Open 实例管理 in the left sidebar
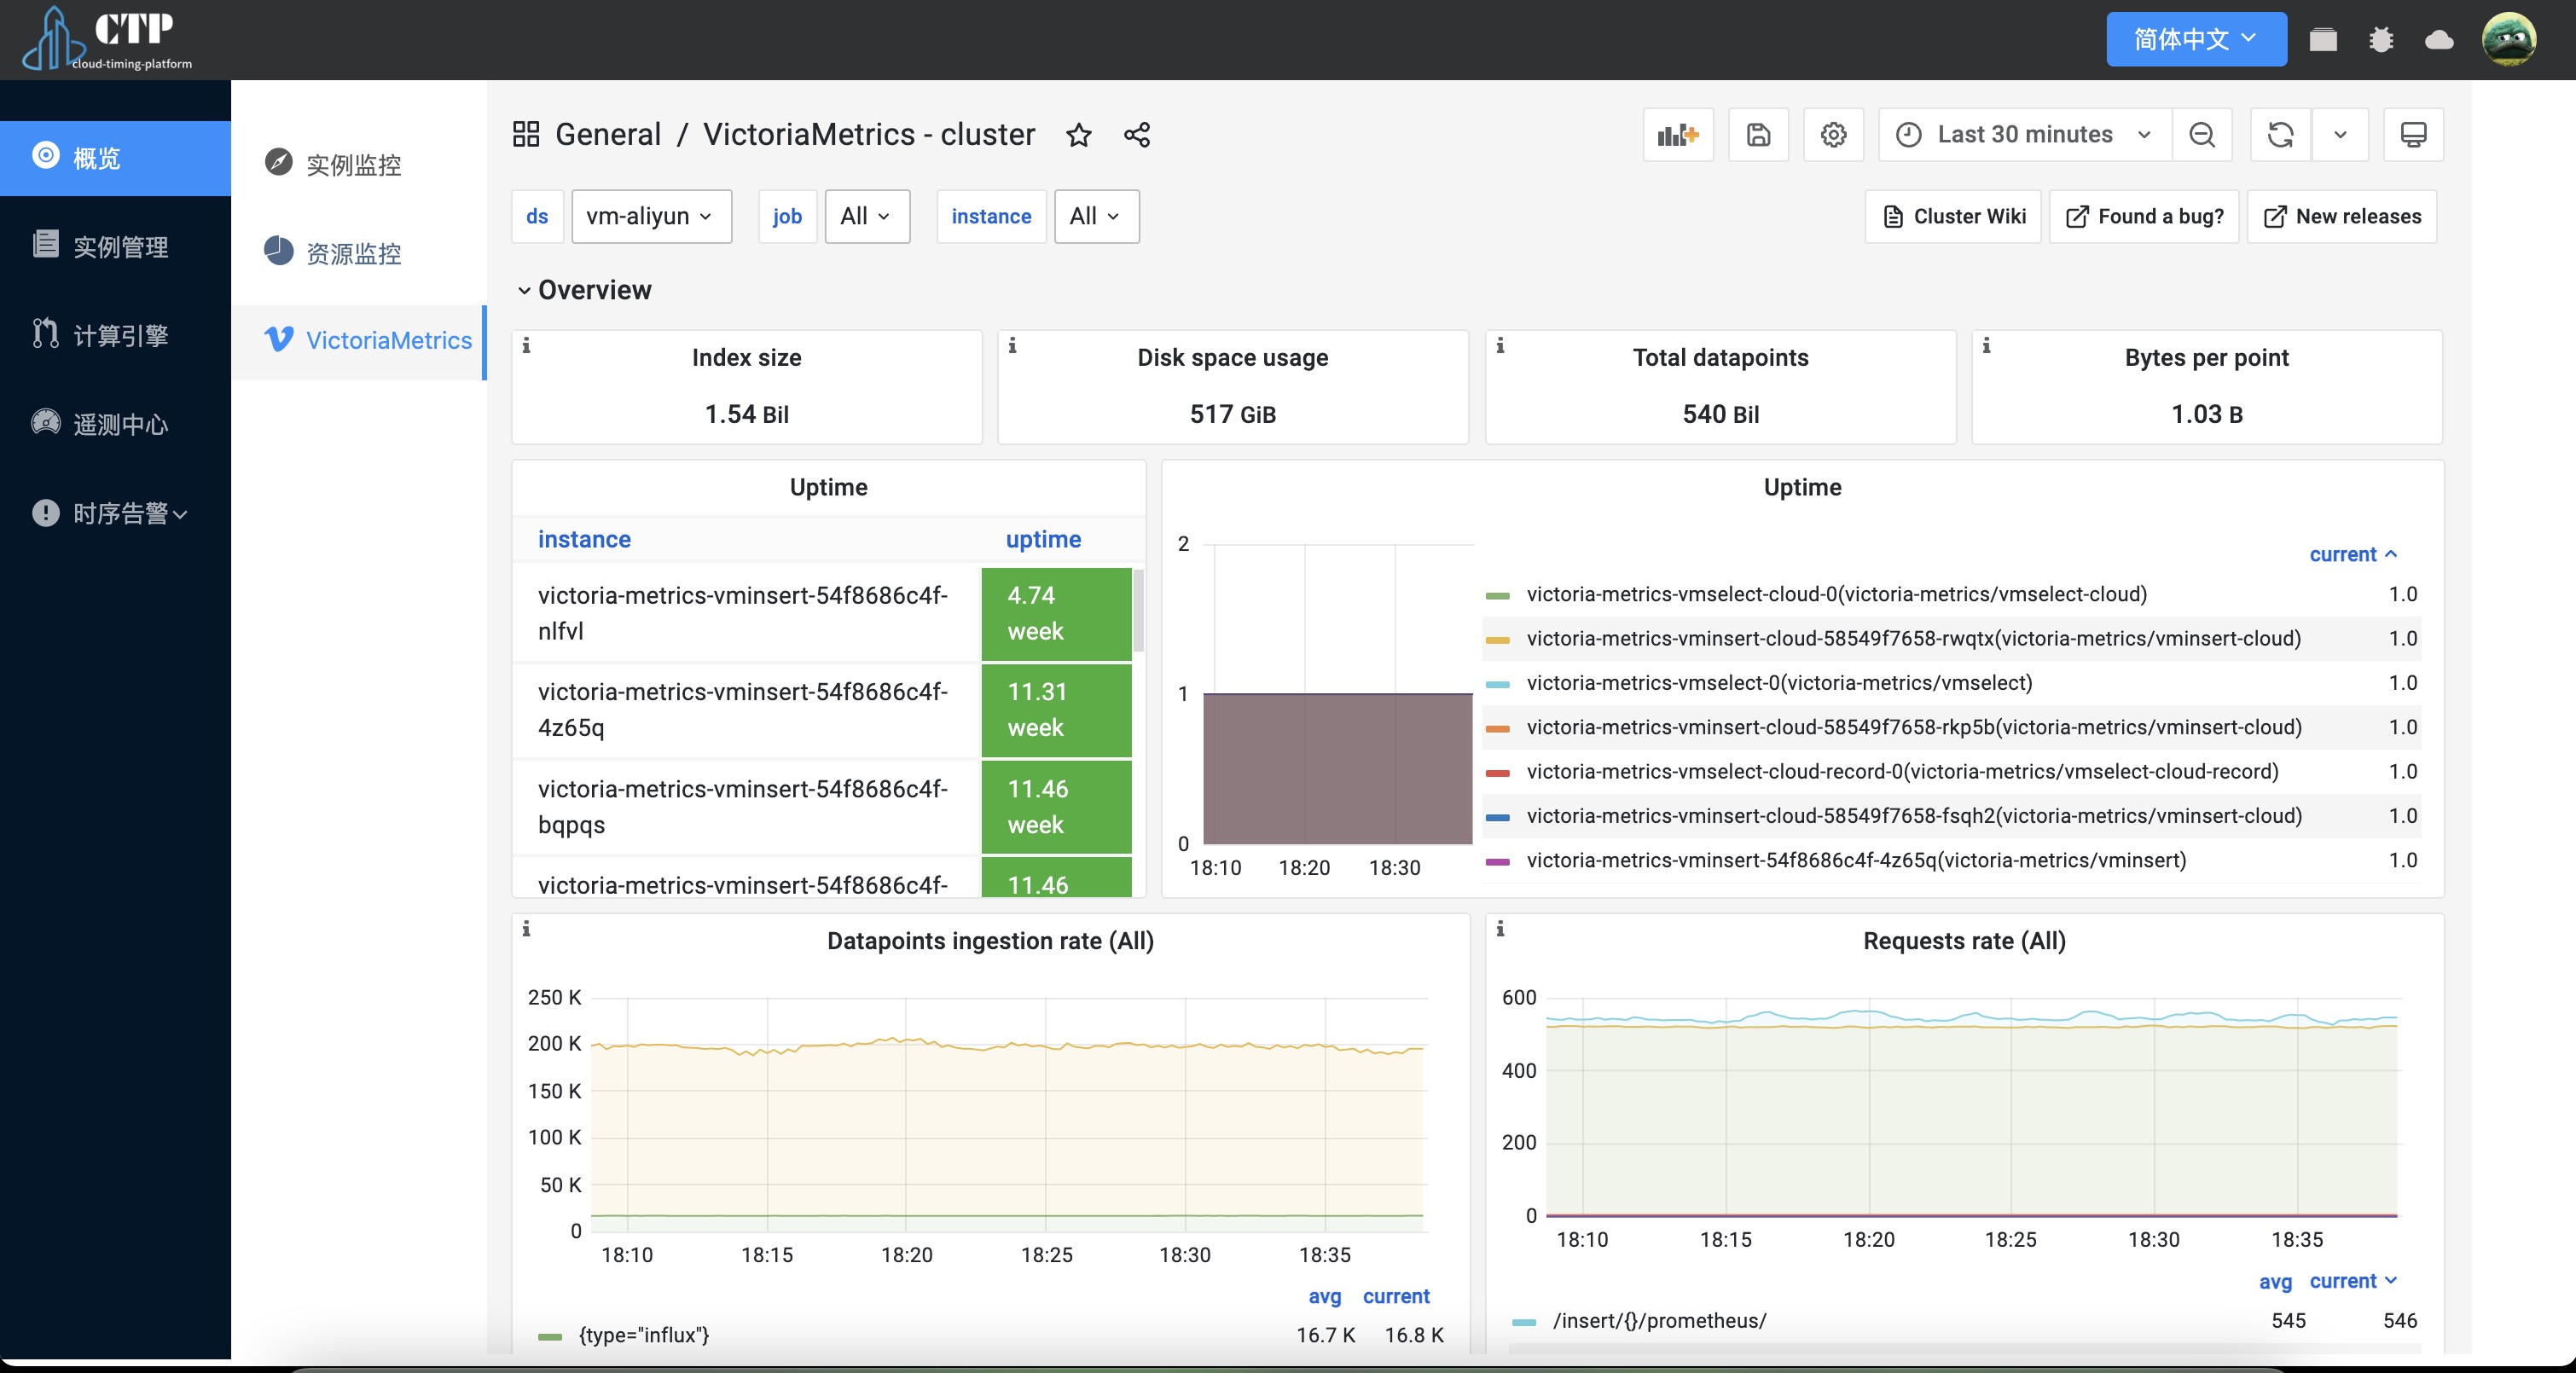This screenshot has height=1373, width=2576. click(x=115, y=246)
